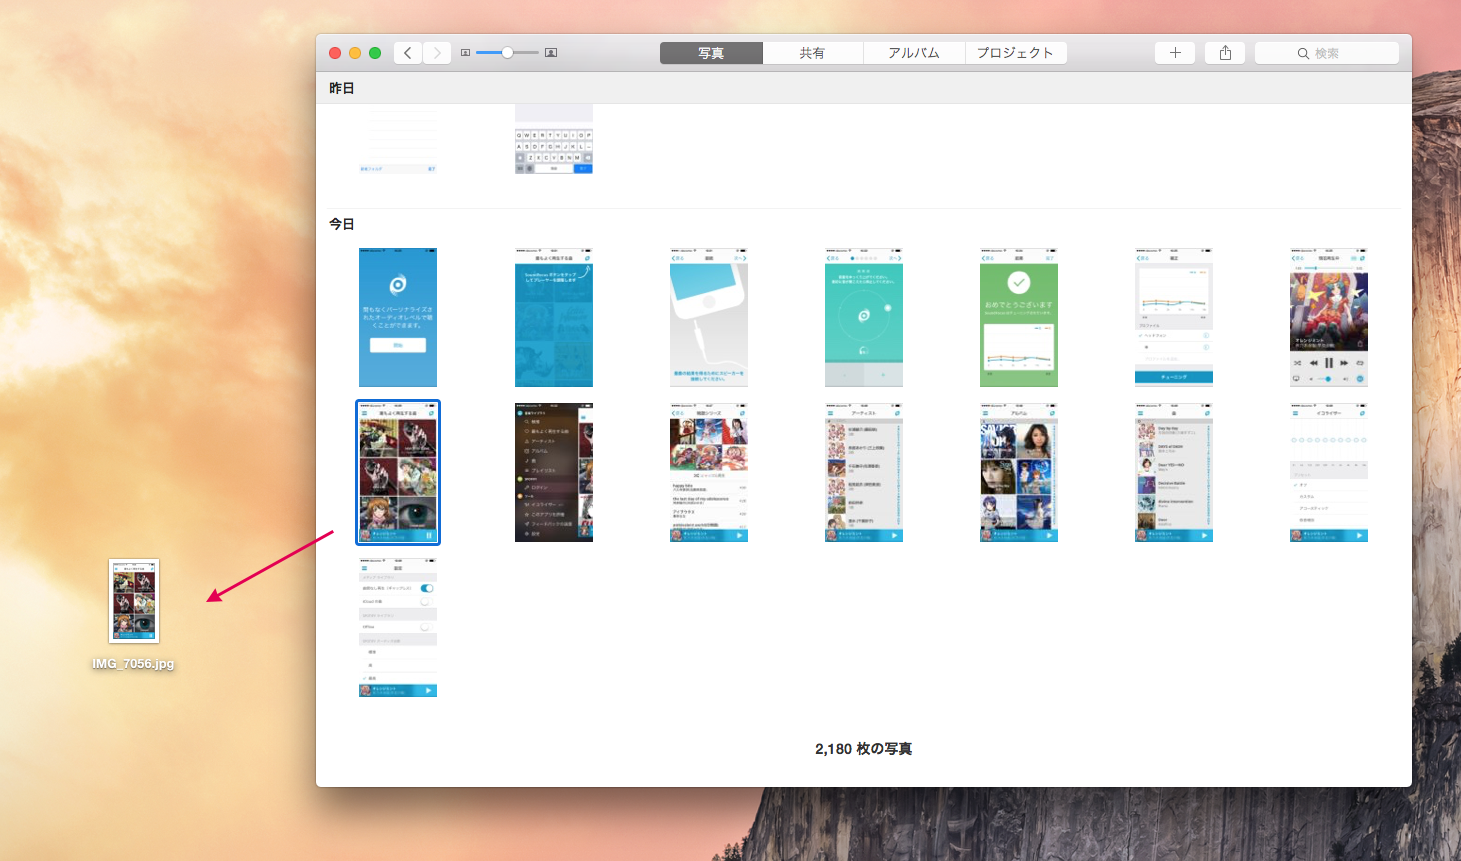Select the white equalizer graph photo
Screen dimensions: 1461x861
coord(1174,318)
